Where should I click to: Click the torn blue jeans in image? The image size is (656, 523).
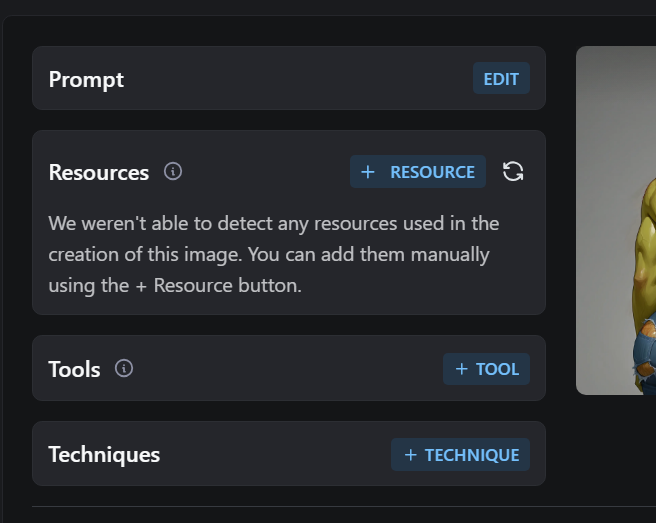pos(645,356)
